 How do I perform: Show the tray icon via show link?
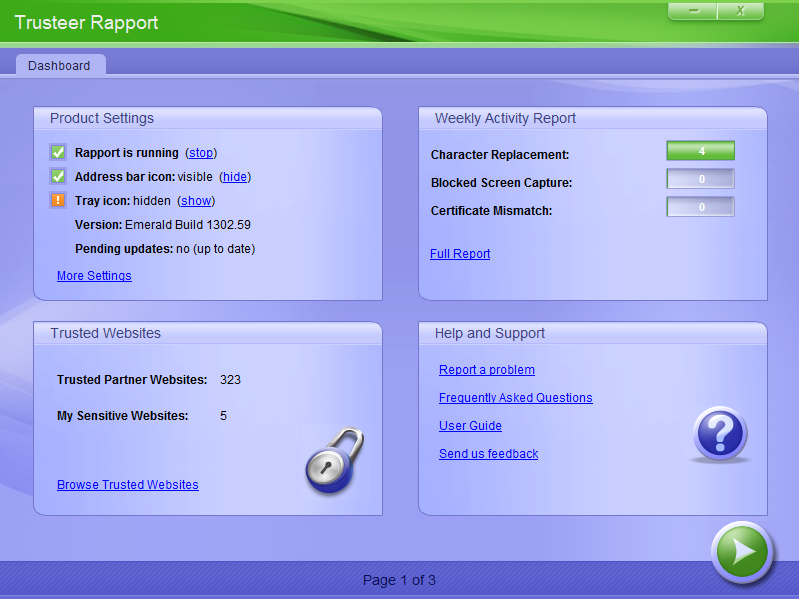coord(197,201)
